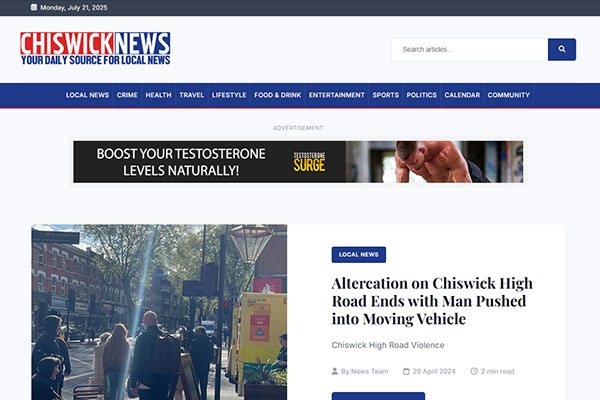Screen dimensions: 600x400
Task: Click the 'Chiswick High Road Violence' subtitle
Action: point(388,345)
